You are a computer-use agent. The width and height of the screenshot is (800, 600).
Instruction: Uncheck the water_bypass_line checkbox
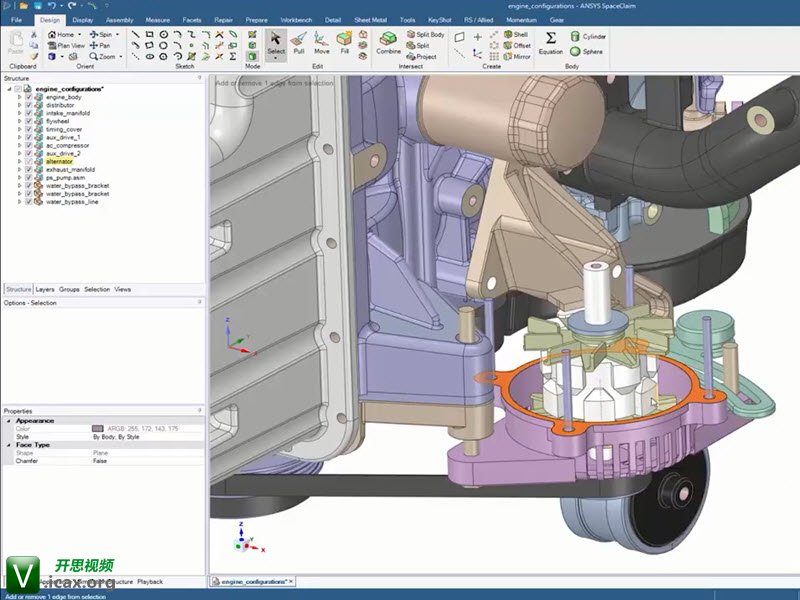[29, 202]
